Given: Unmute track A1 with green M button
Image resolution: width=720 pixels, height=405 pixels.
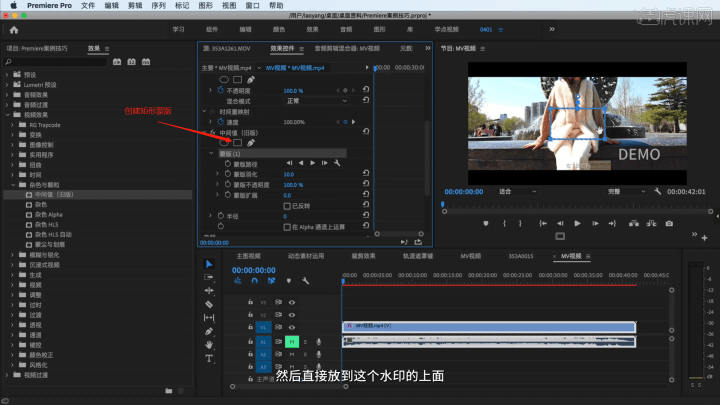Looking at the screenshot, I should [x=292, y=342].
